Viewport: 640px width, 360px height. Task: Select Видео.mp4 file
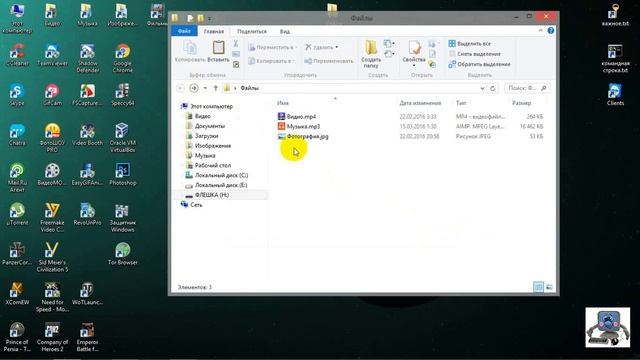click(301, 116)
